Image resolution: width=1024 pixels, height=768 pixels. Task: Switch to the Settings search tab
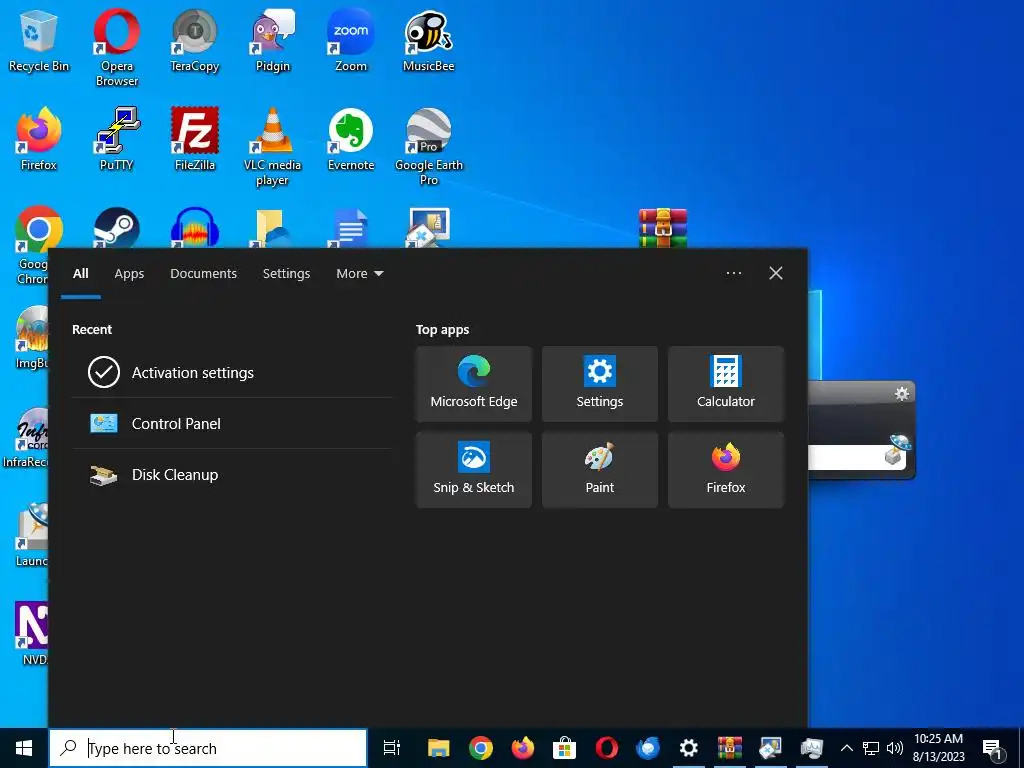(x=286, y=274)
